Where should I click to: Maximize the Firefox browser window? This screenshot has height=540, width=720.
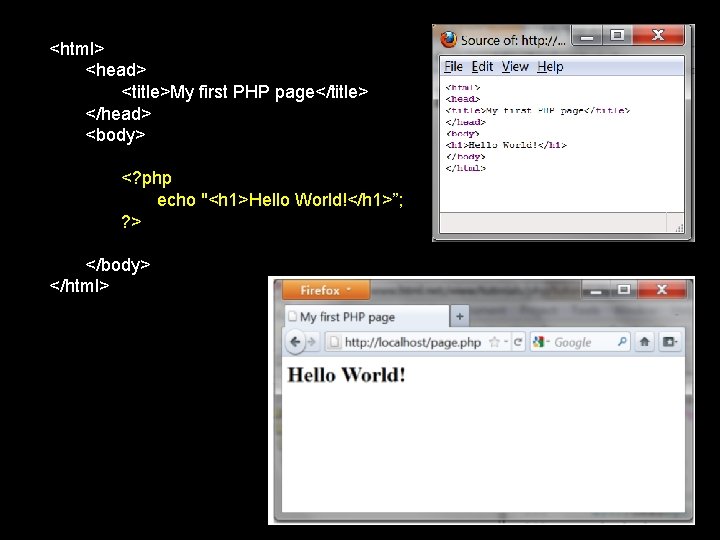pos(624,290)
